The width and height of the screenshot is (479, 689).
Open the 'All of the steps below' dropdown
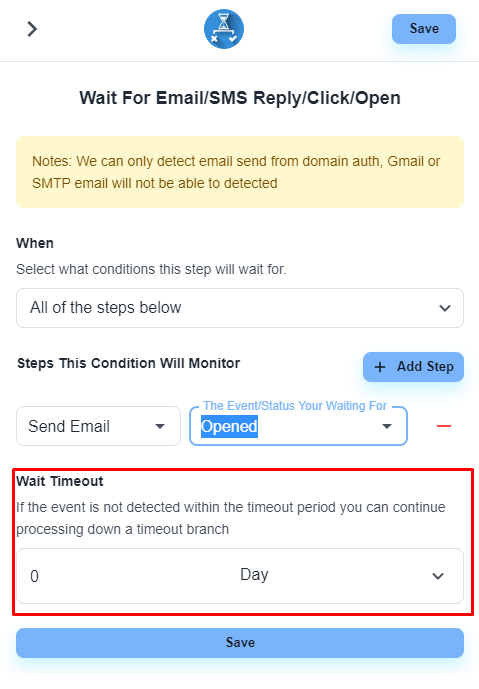pos(240,308)
